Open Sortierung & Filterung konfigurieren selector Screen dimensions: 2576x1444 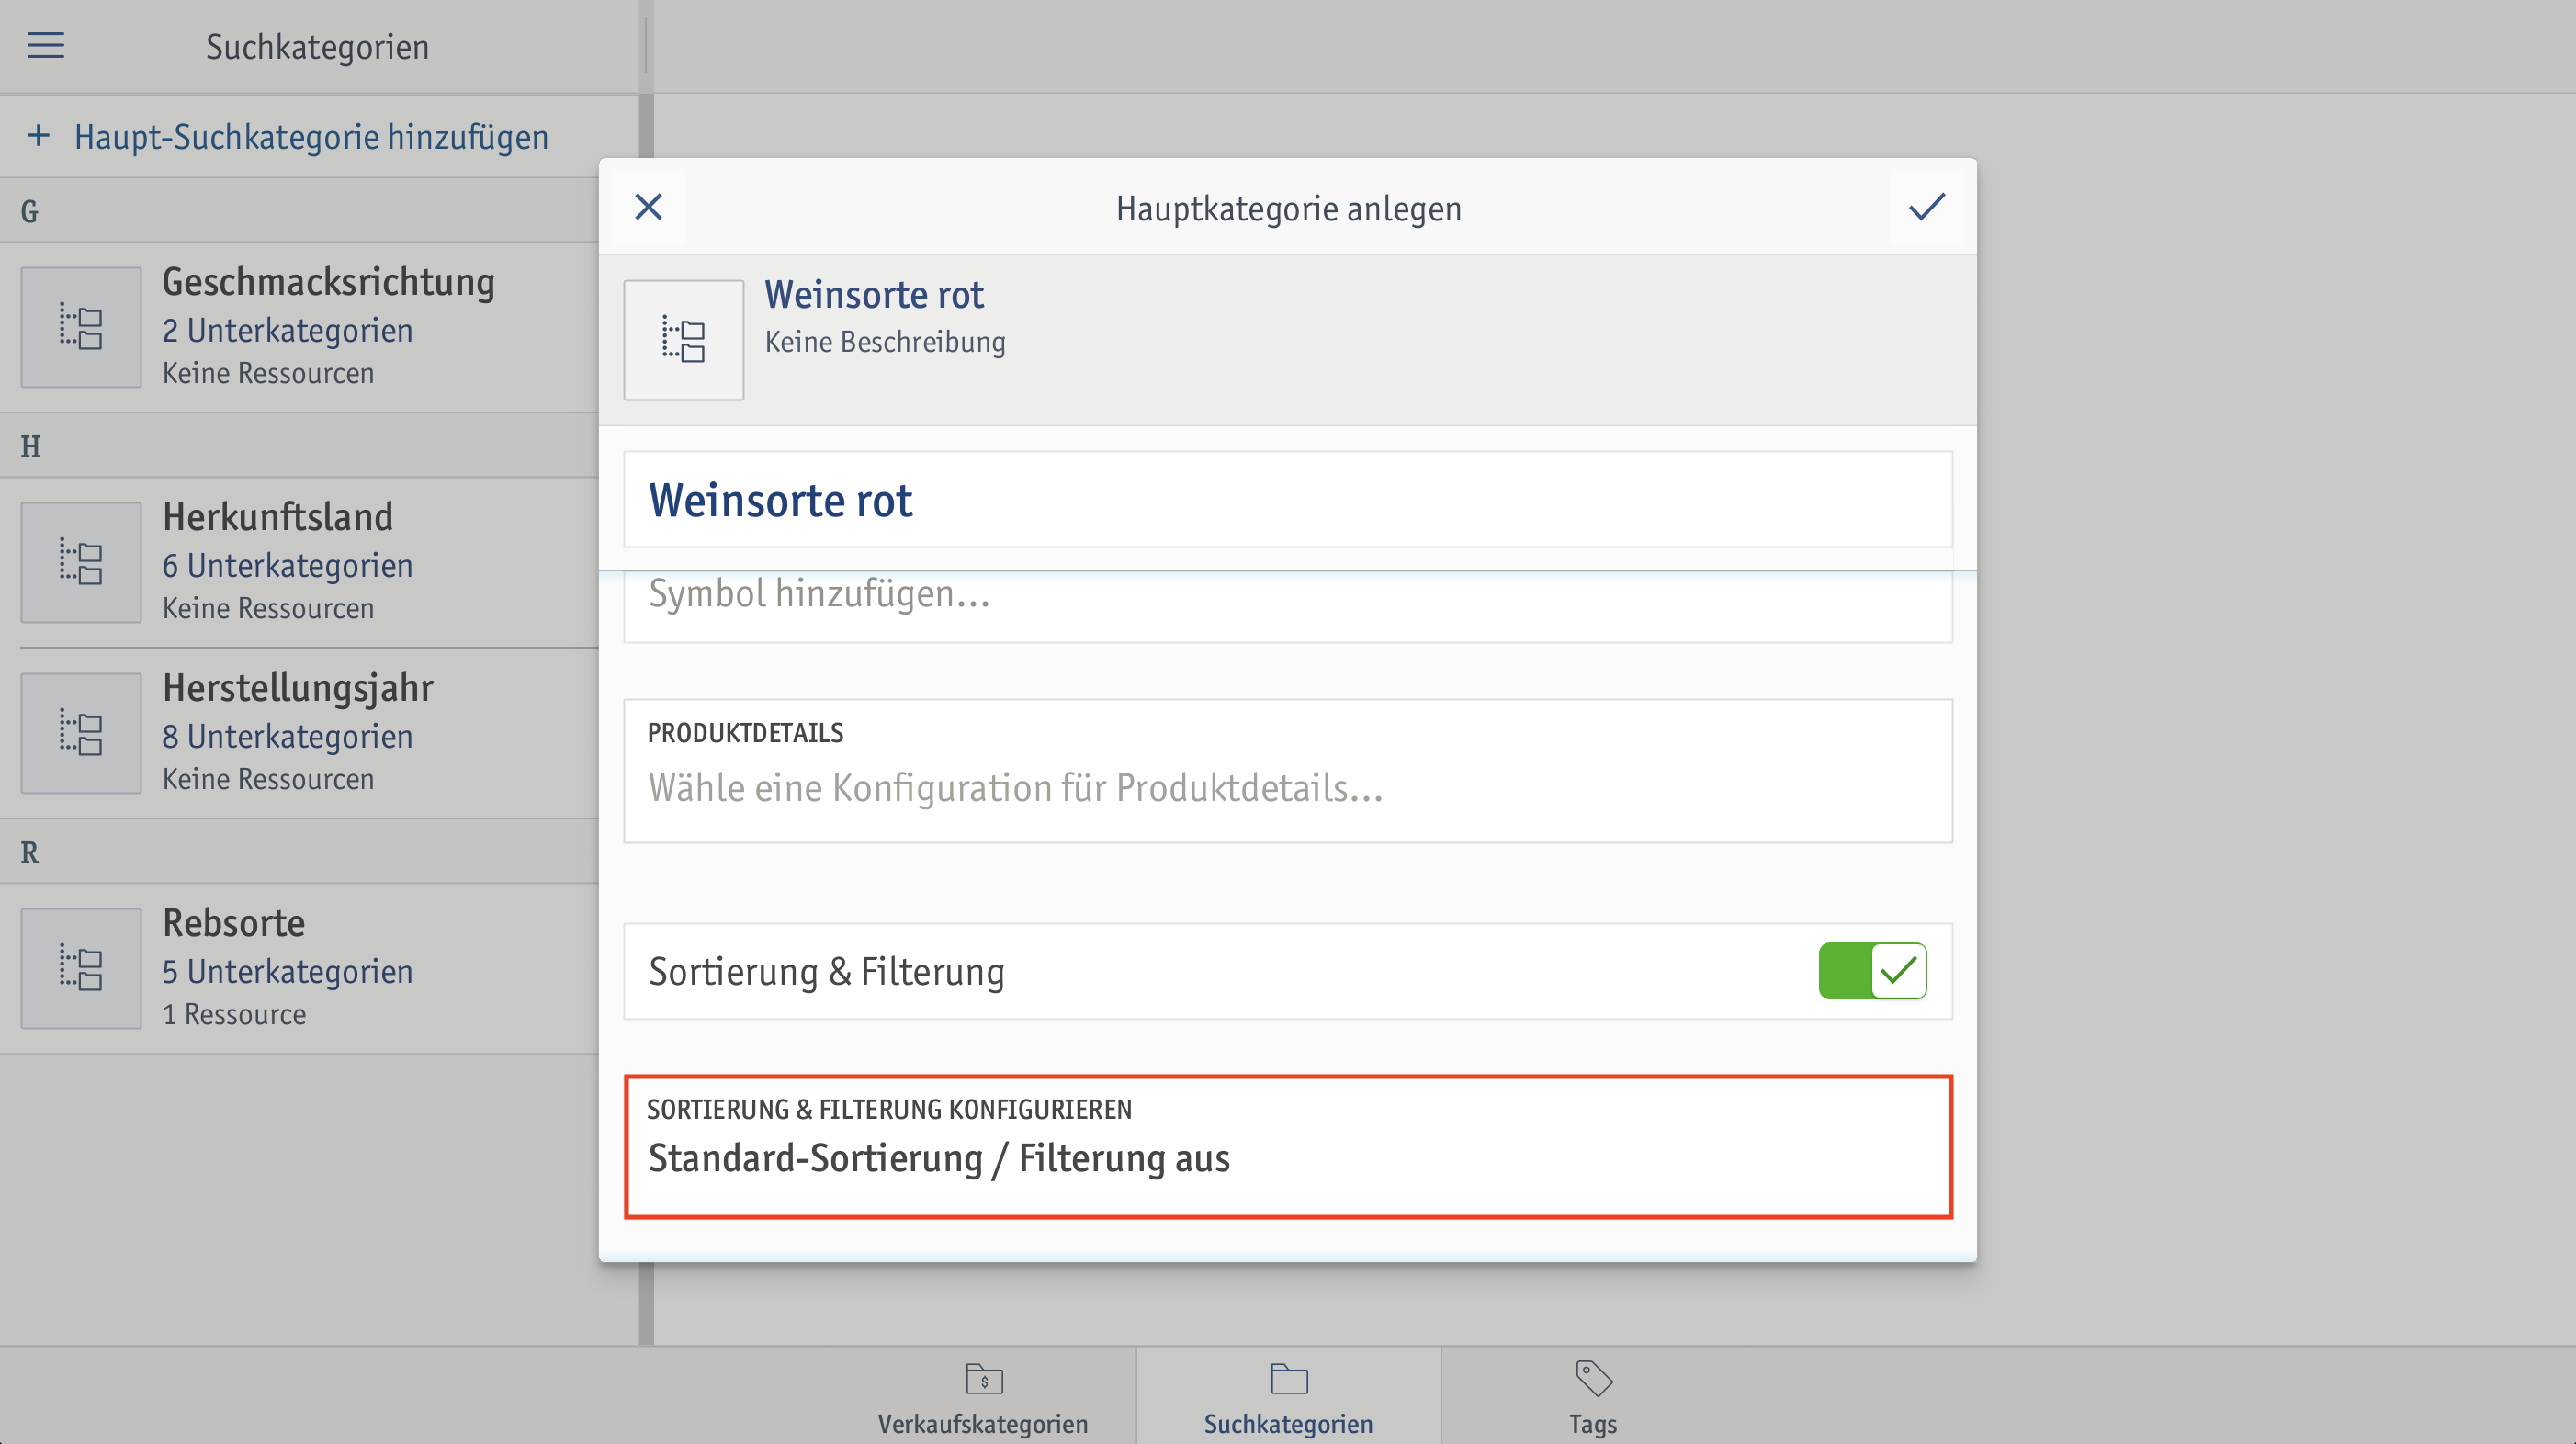(1288, 1147)
